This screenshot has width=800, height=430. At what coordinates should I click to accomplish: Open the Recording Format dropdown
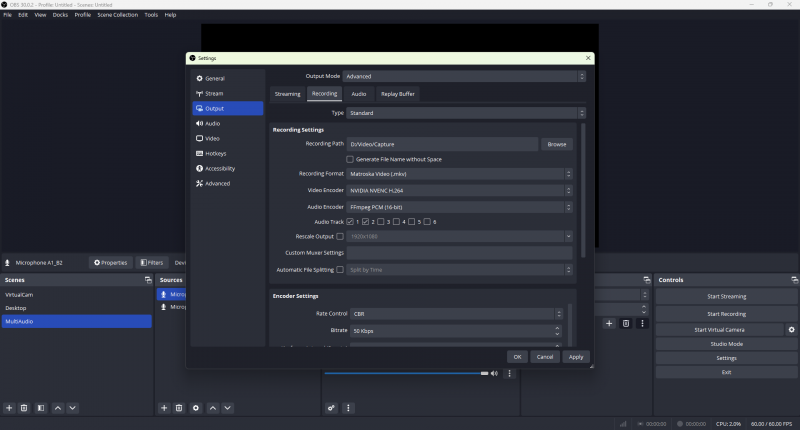pos(459,174)
